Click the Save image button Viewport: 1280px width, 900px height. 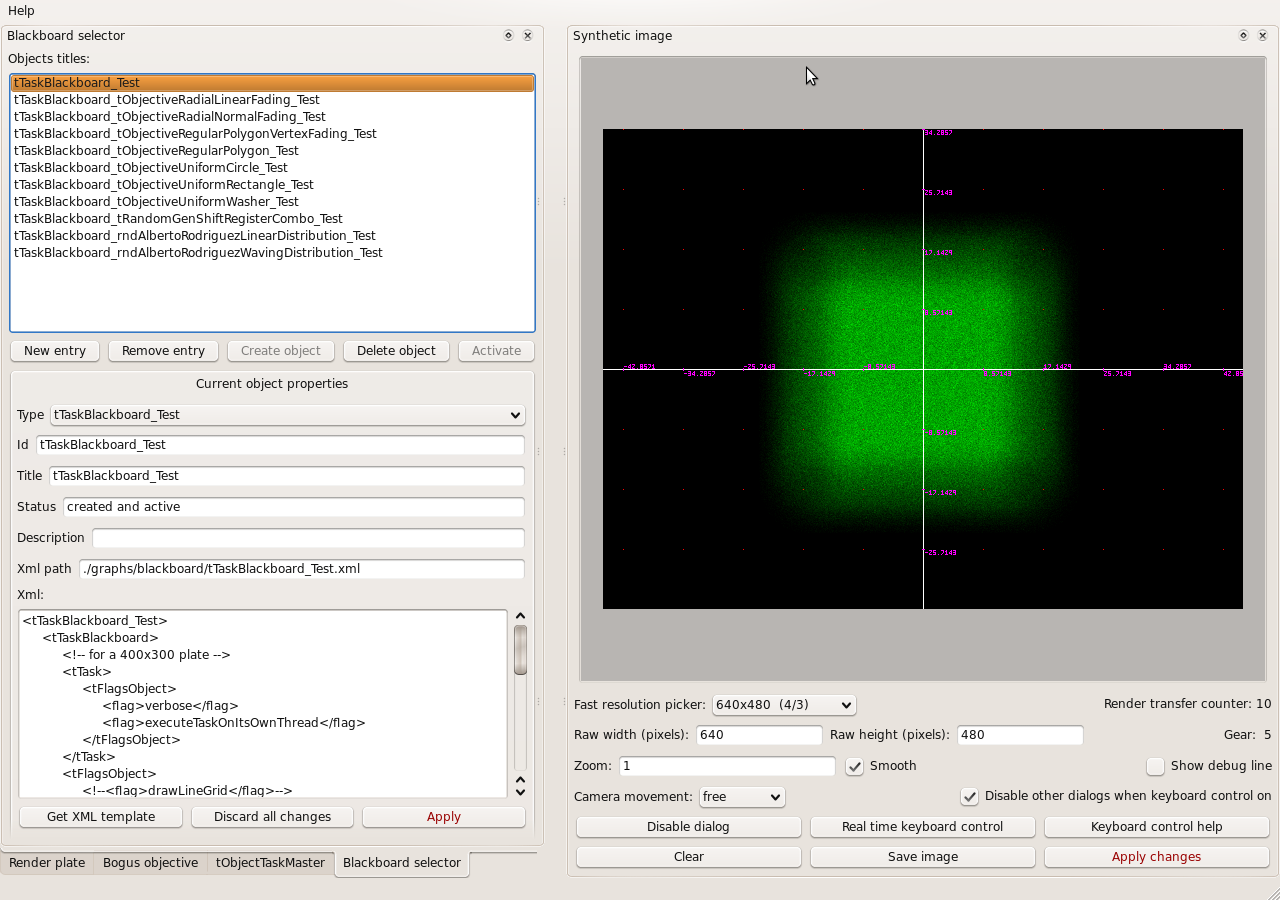(923, 857)
